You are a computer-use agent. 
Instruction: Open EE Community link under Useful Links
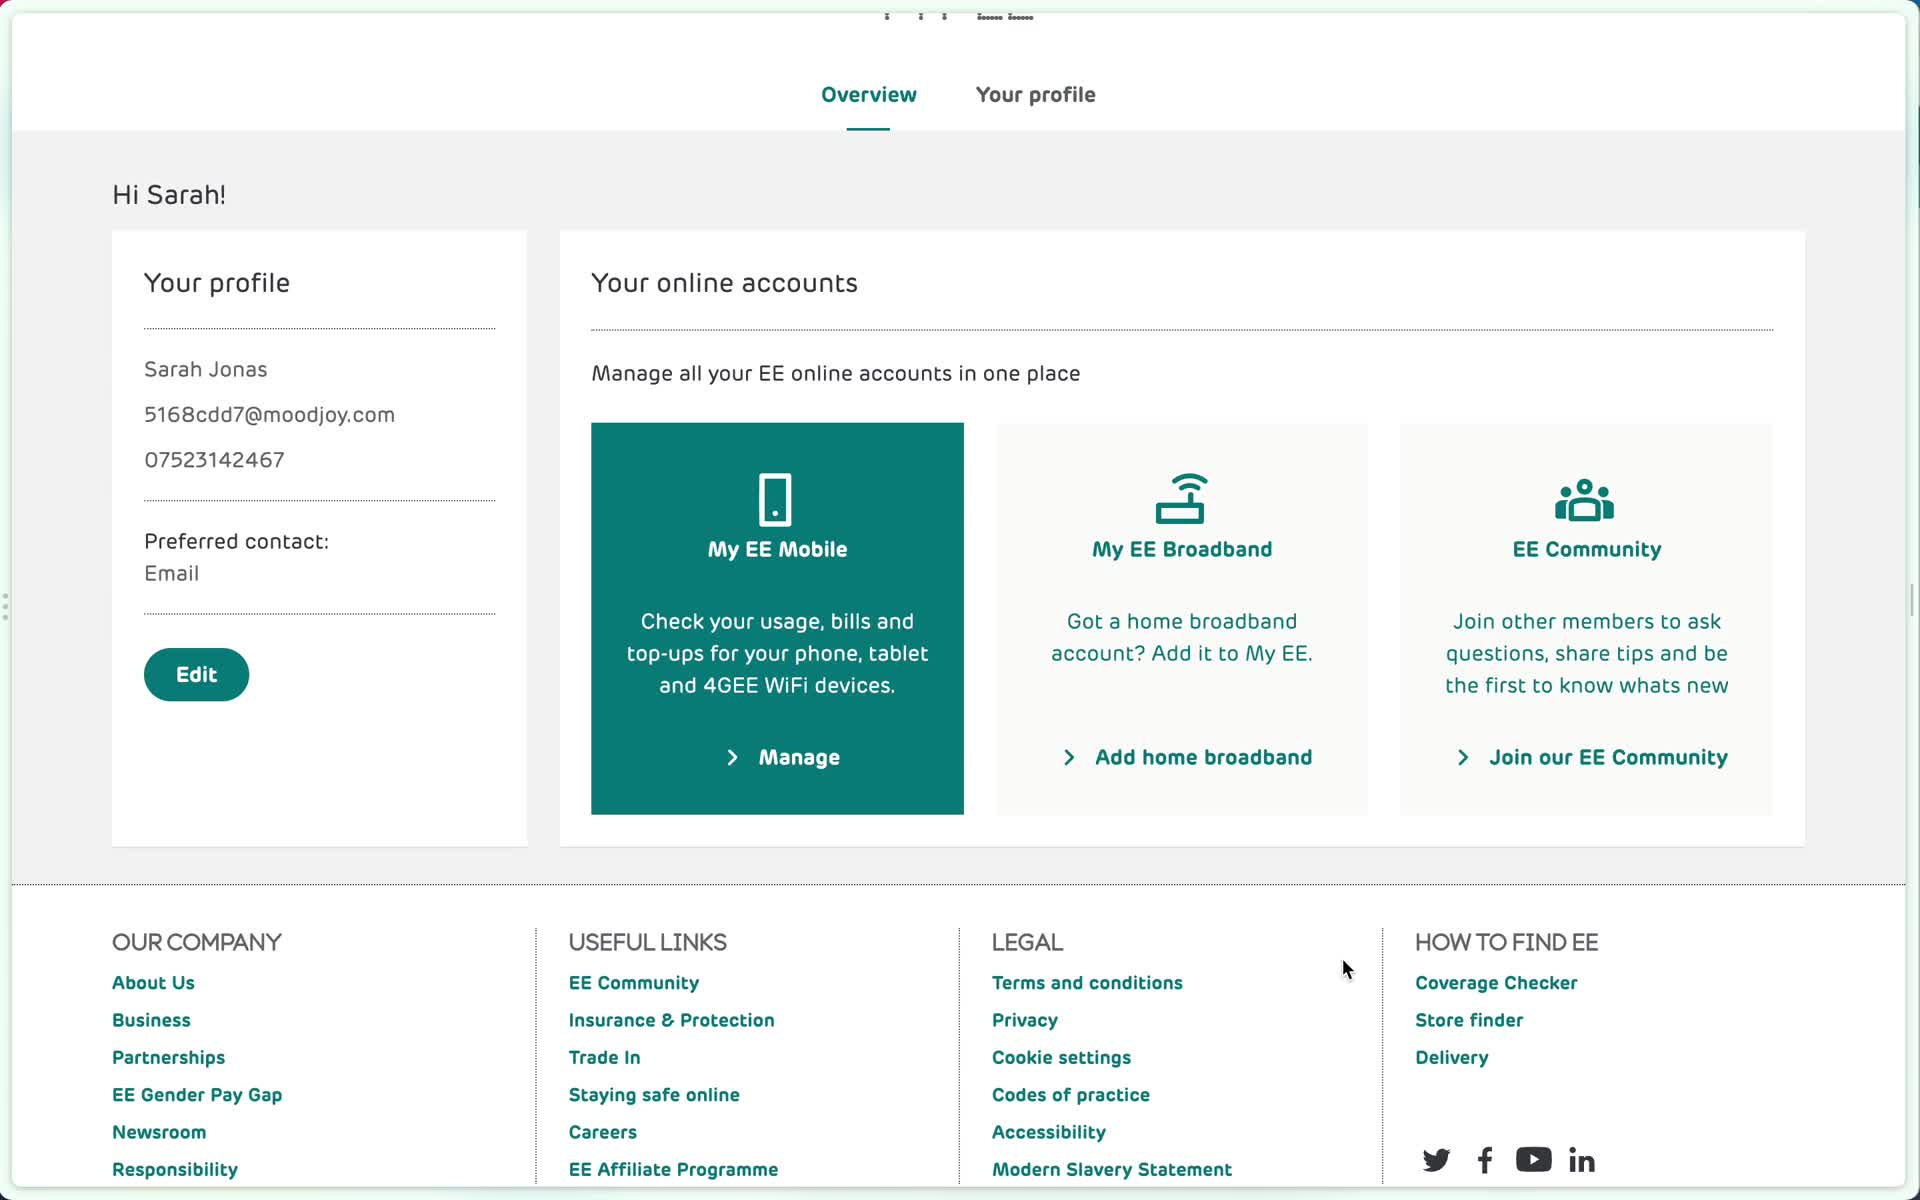(x=633, y=983)
